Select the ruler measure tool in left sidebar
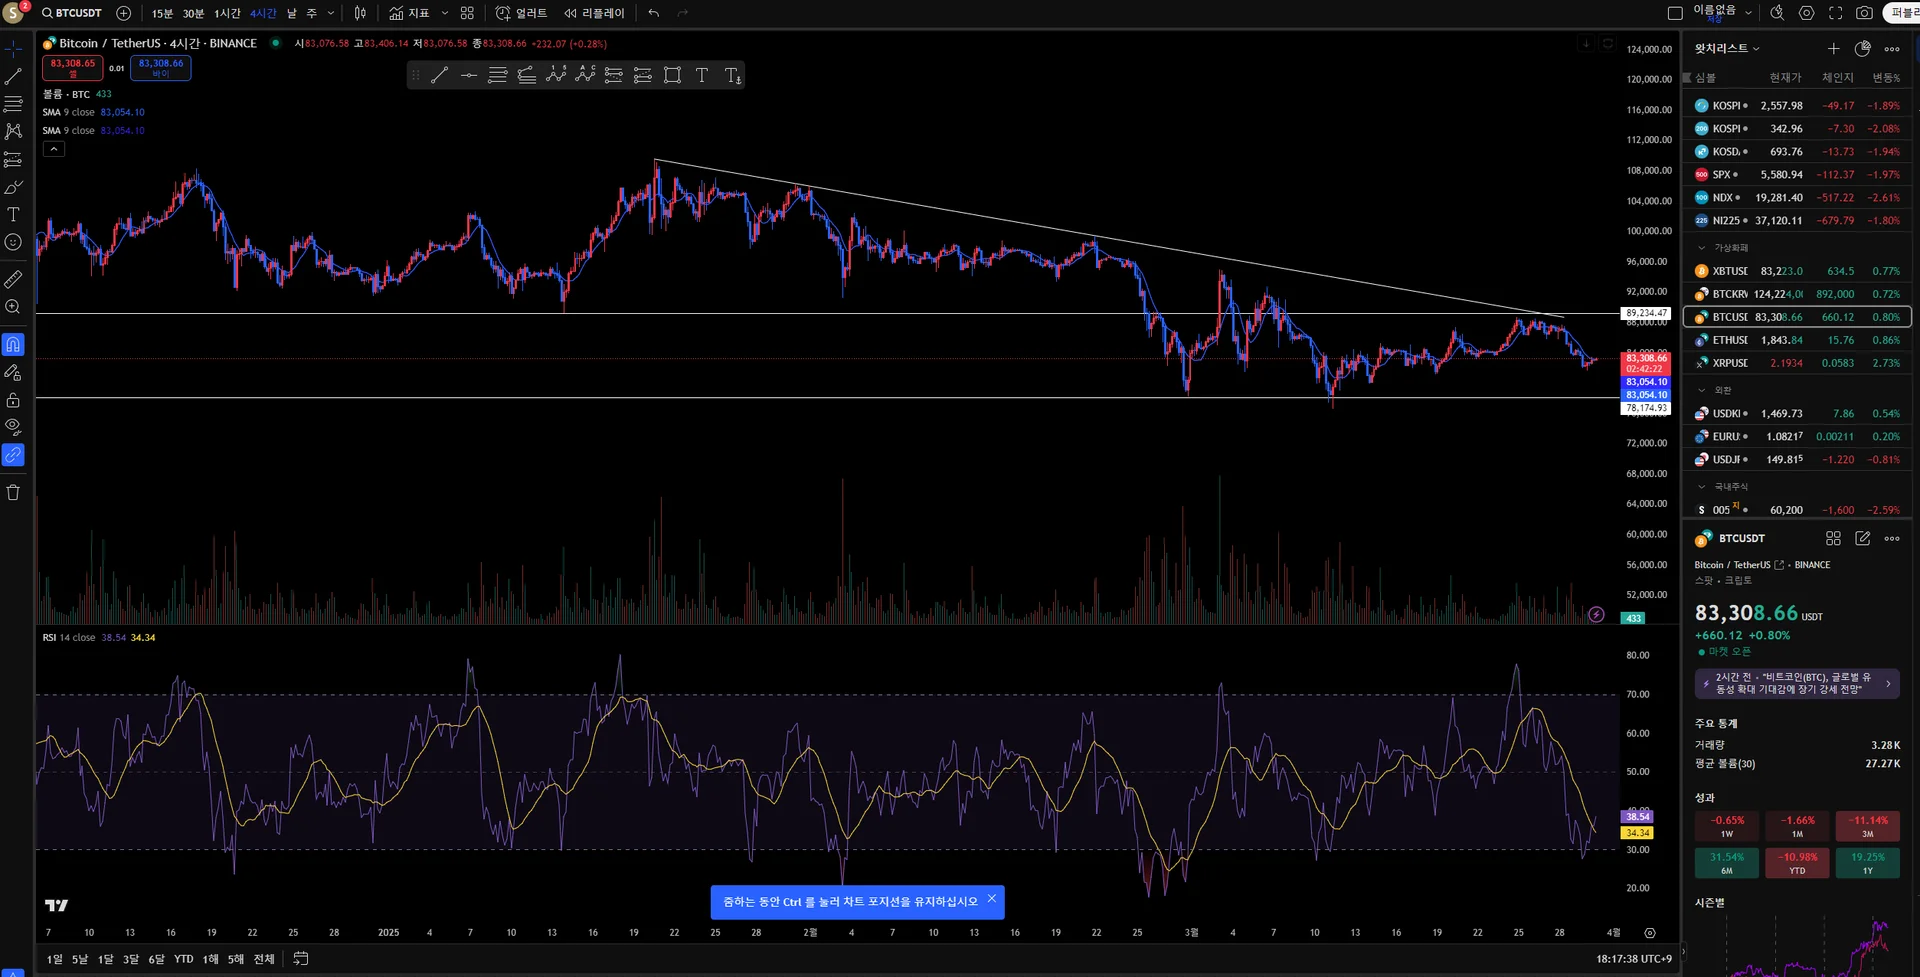The image size is (1920, 977). pos(13,279)
